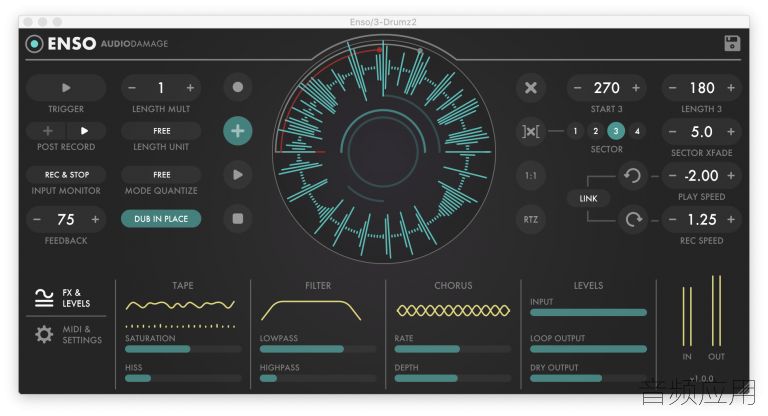Click the Filter curve display
This screenshot has height=416, width=768.
tap(312, 310)
